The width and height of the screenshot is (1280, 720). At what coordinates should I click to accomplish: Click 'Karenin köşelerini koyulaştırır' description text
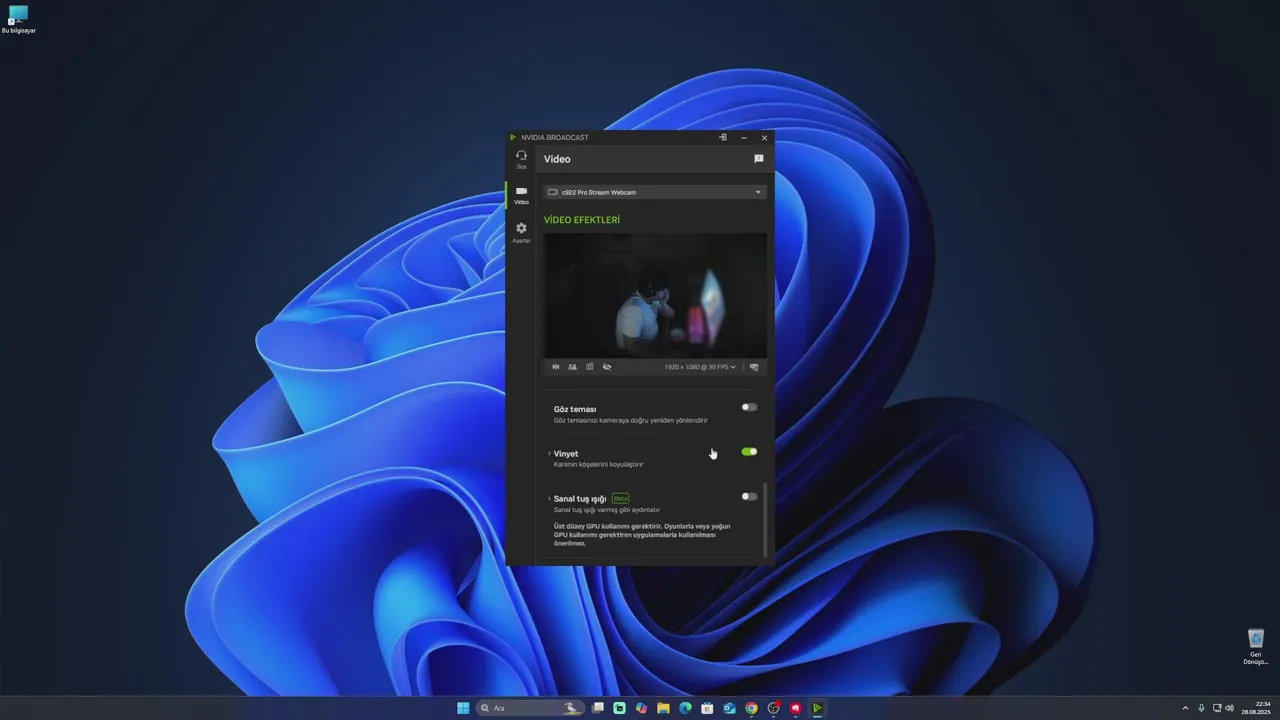[x=599, y=464]
